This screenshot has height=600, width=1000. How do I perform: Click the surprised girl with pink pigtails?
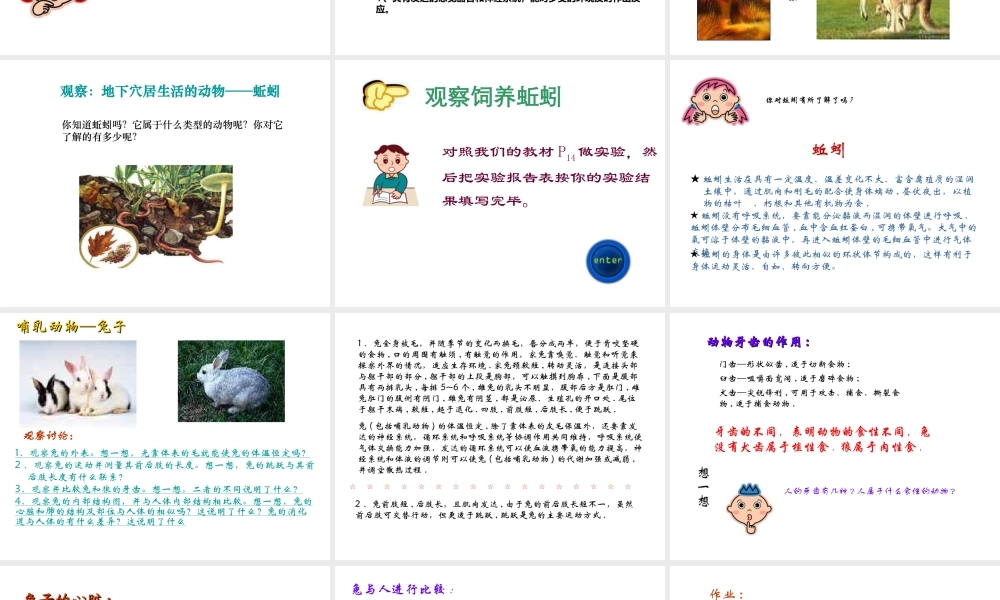click(715, 101)
